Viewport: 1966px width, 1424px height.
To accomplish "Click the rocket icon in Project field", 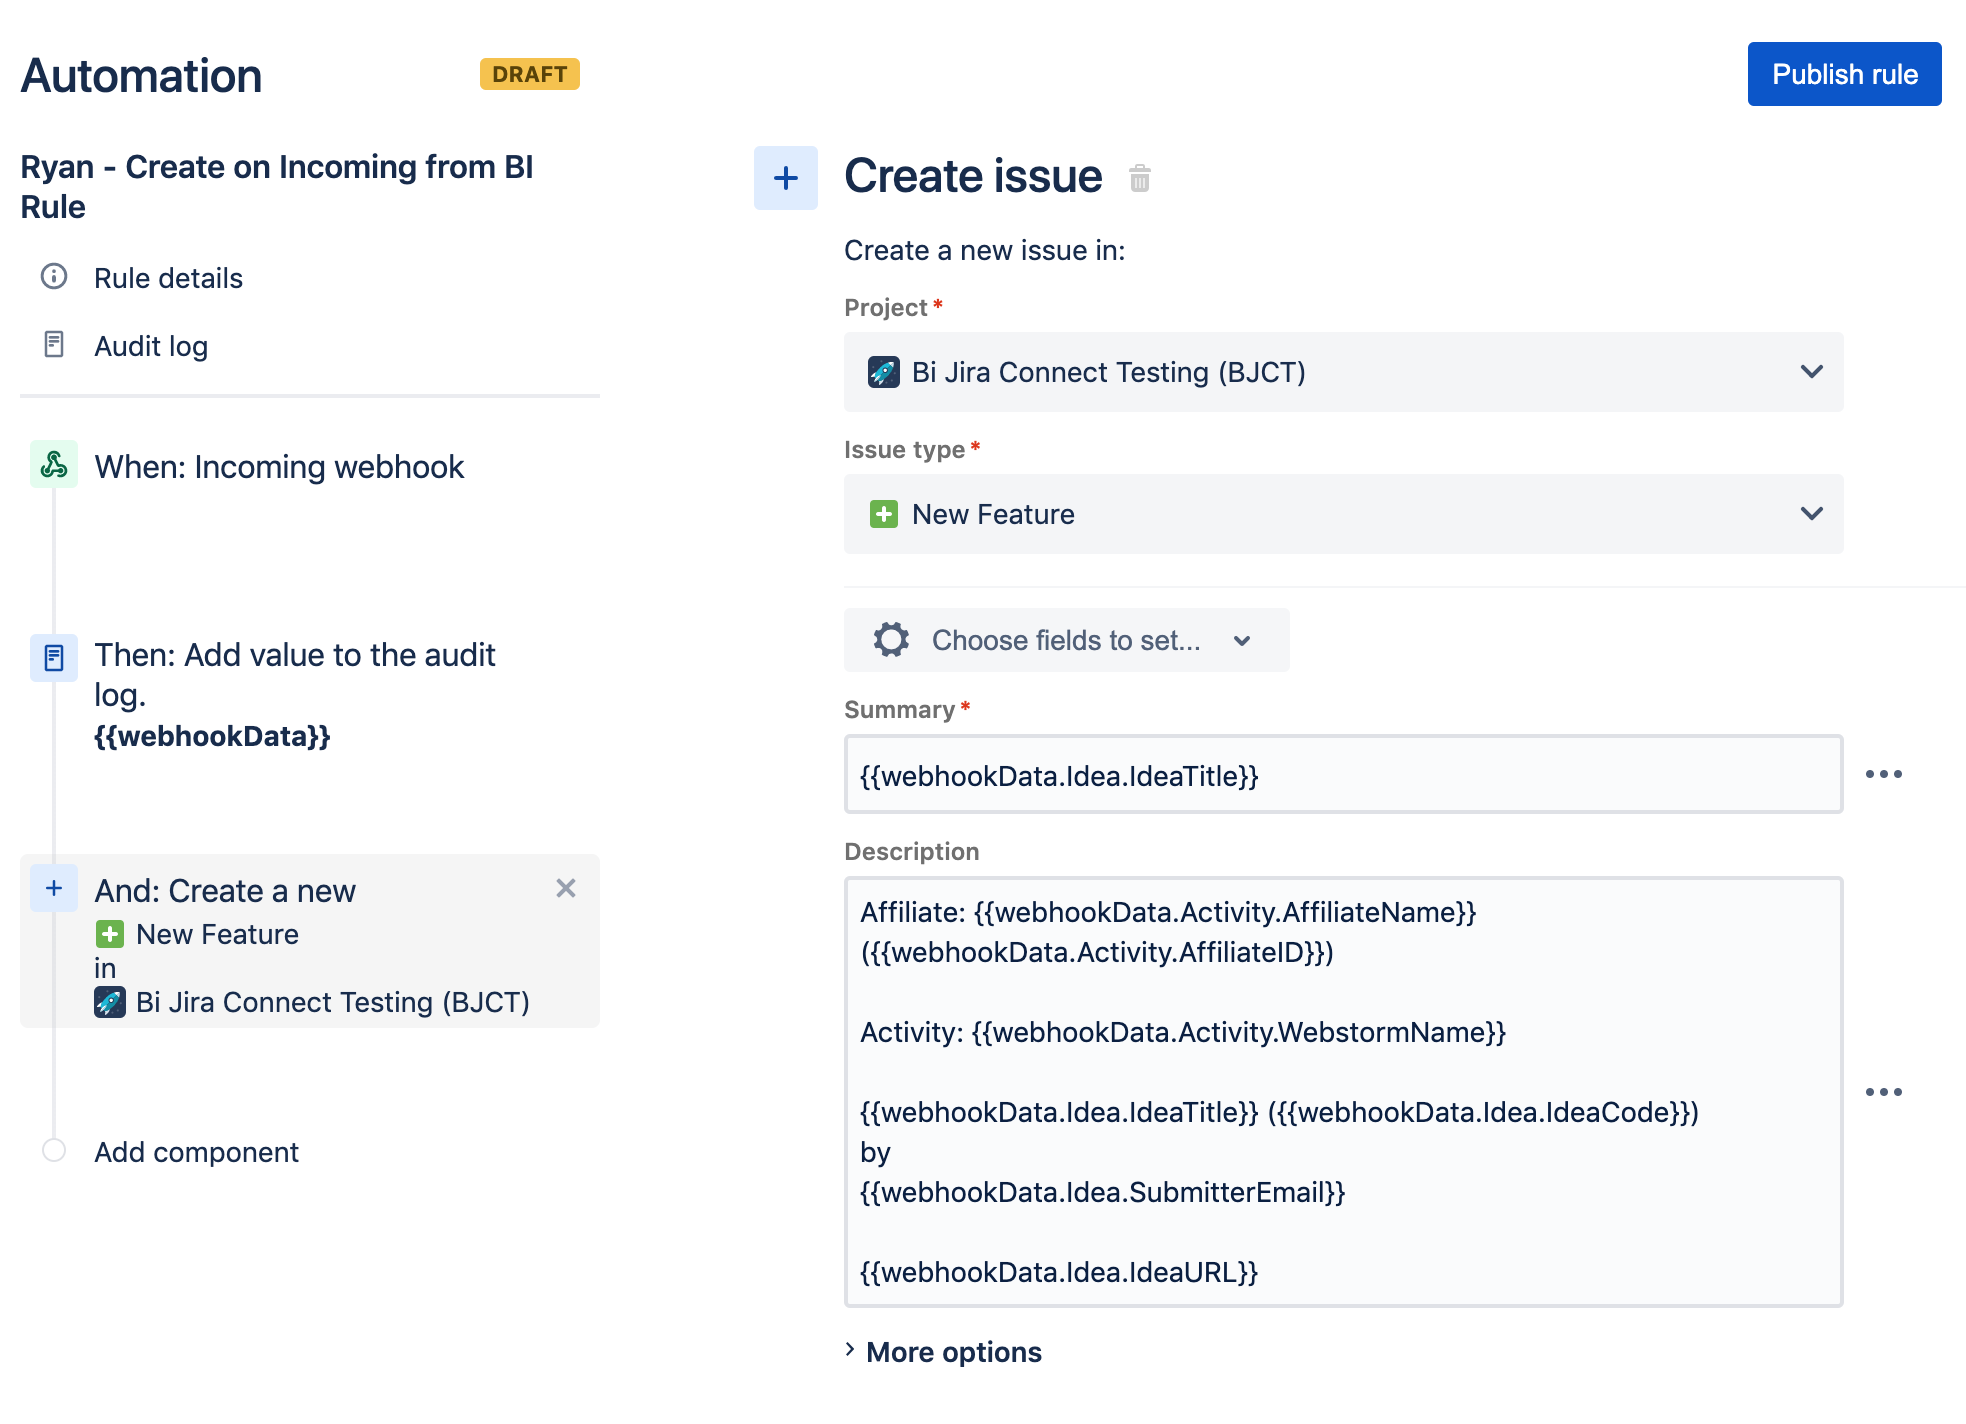I will 884,372.
